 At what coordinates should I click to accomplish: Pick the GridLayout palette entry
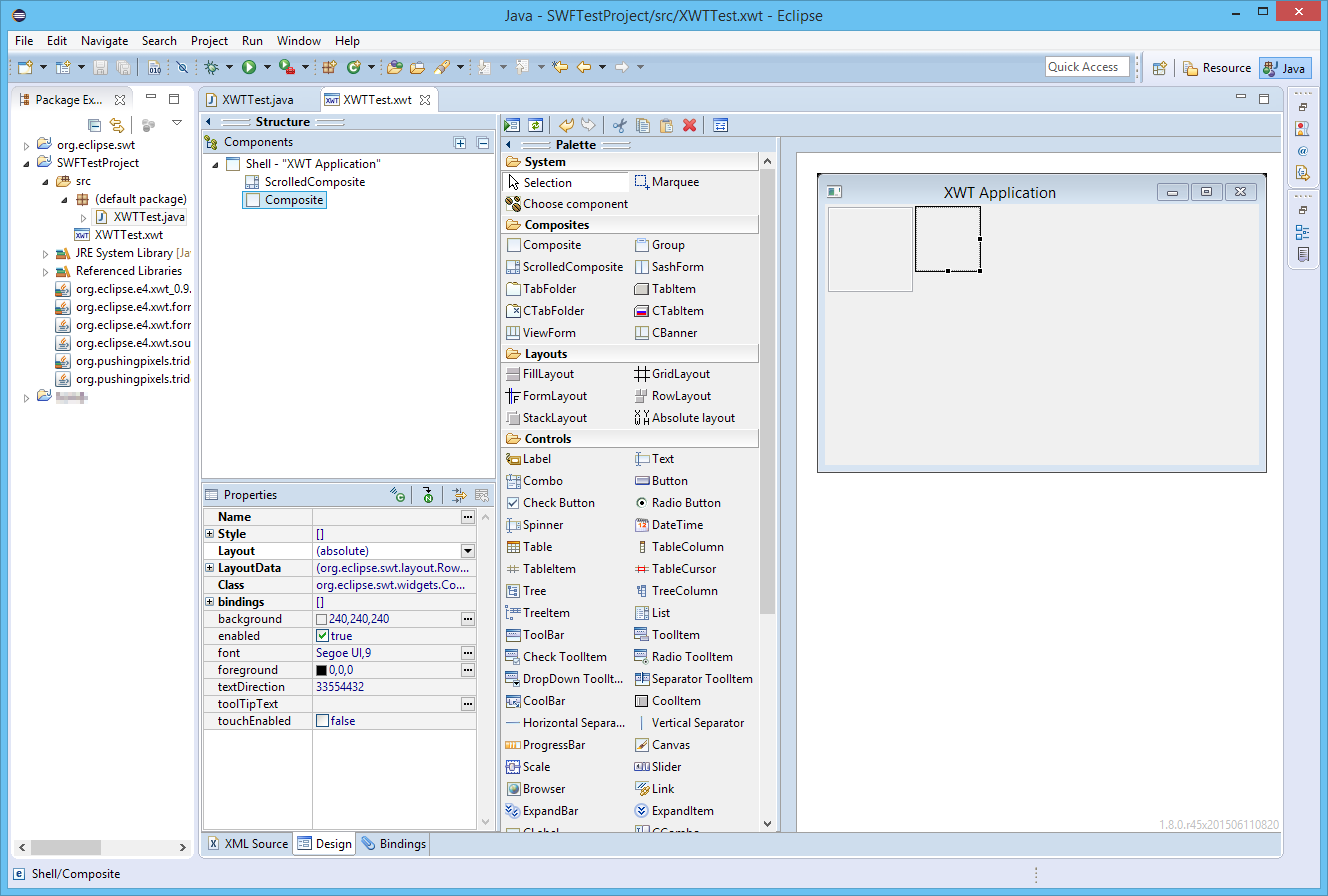pos(672,374)
